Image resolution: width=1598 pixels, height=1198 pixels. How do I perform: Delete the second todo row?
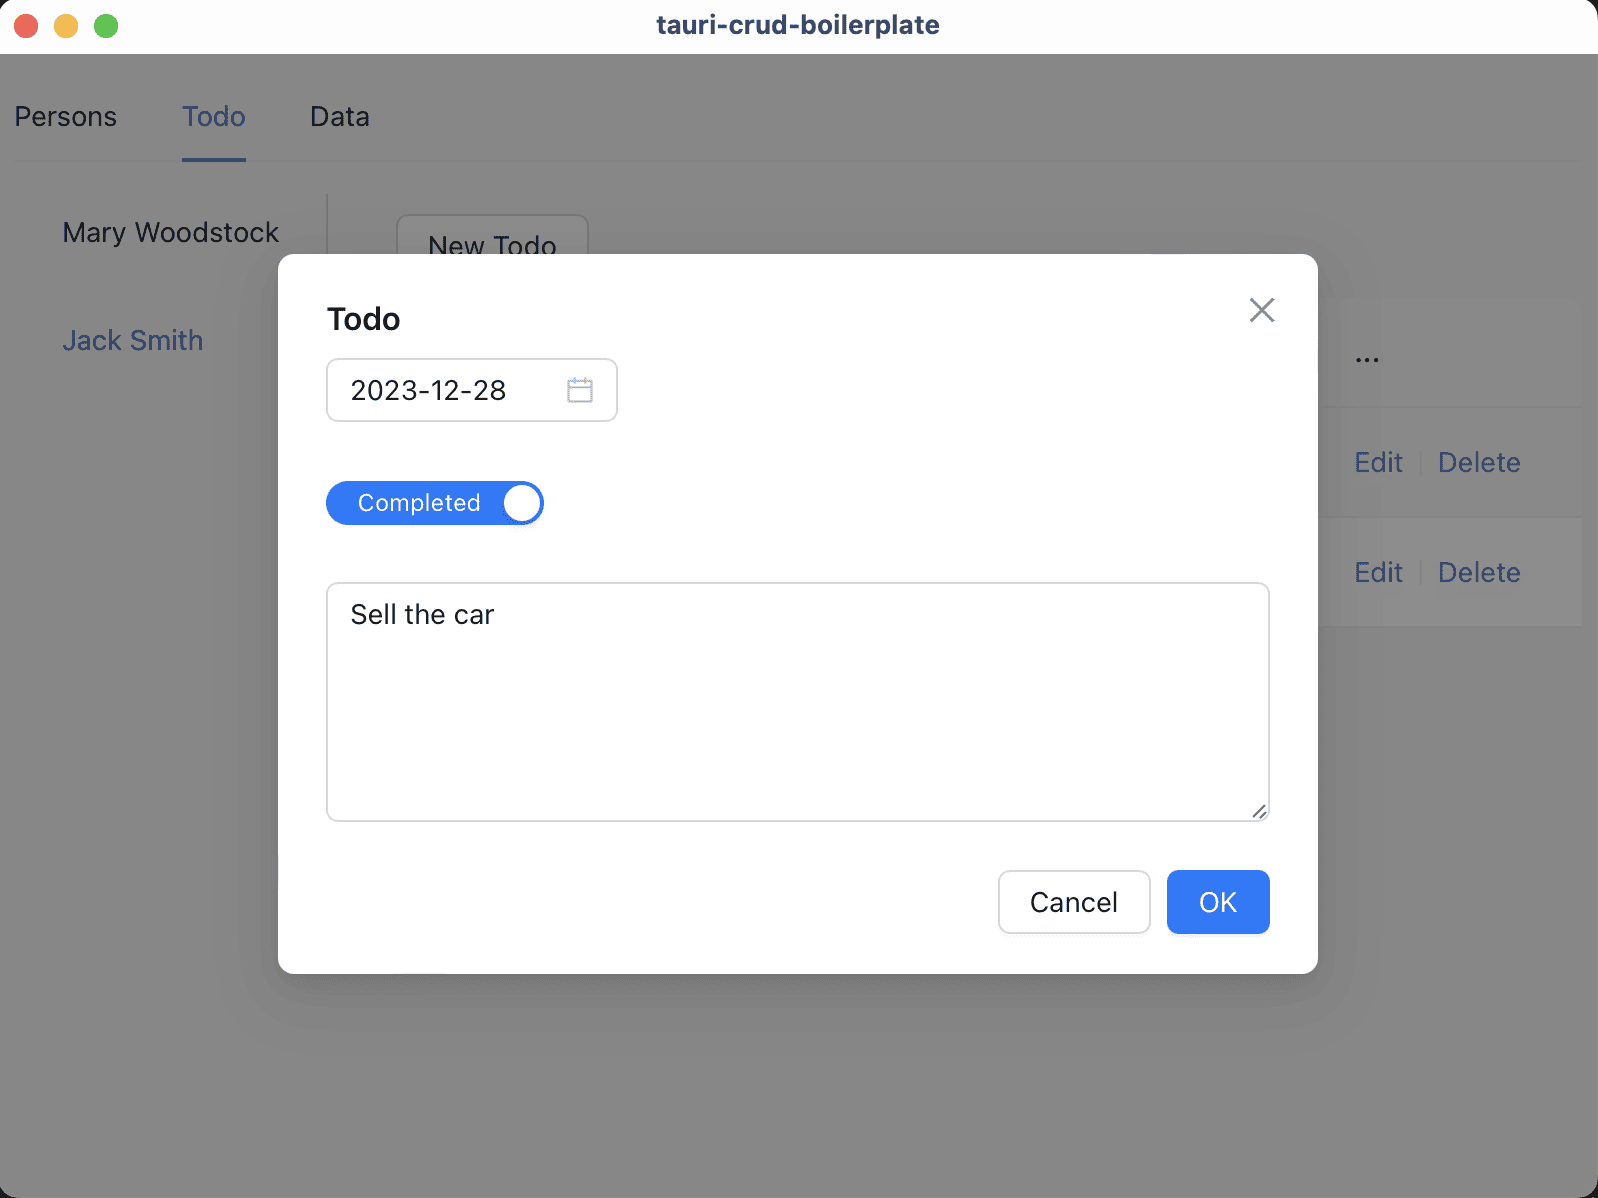tap(1478, 572)
